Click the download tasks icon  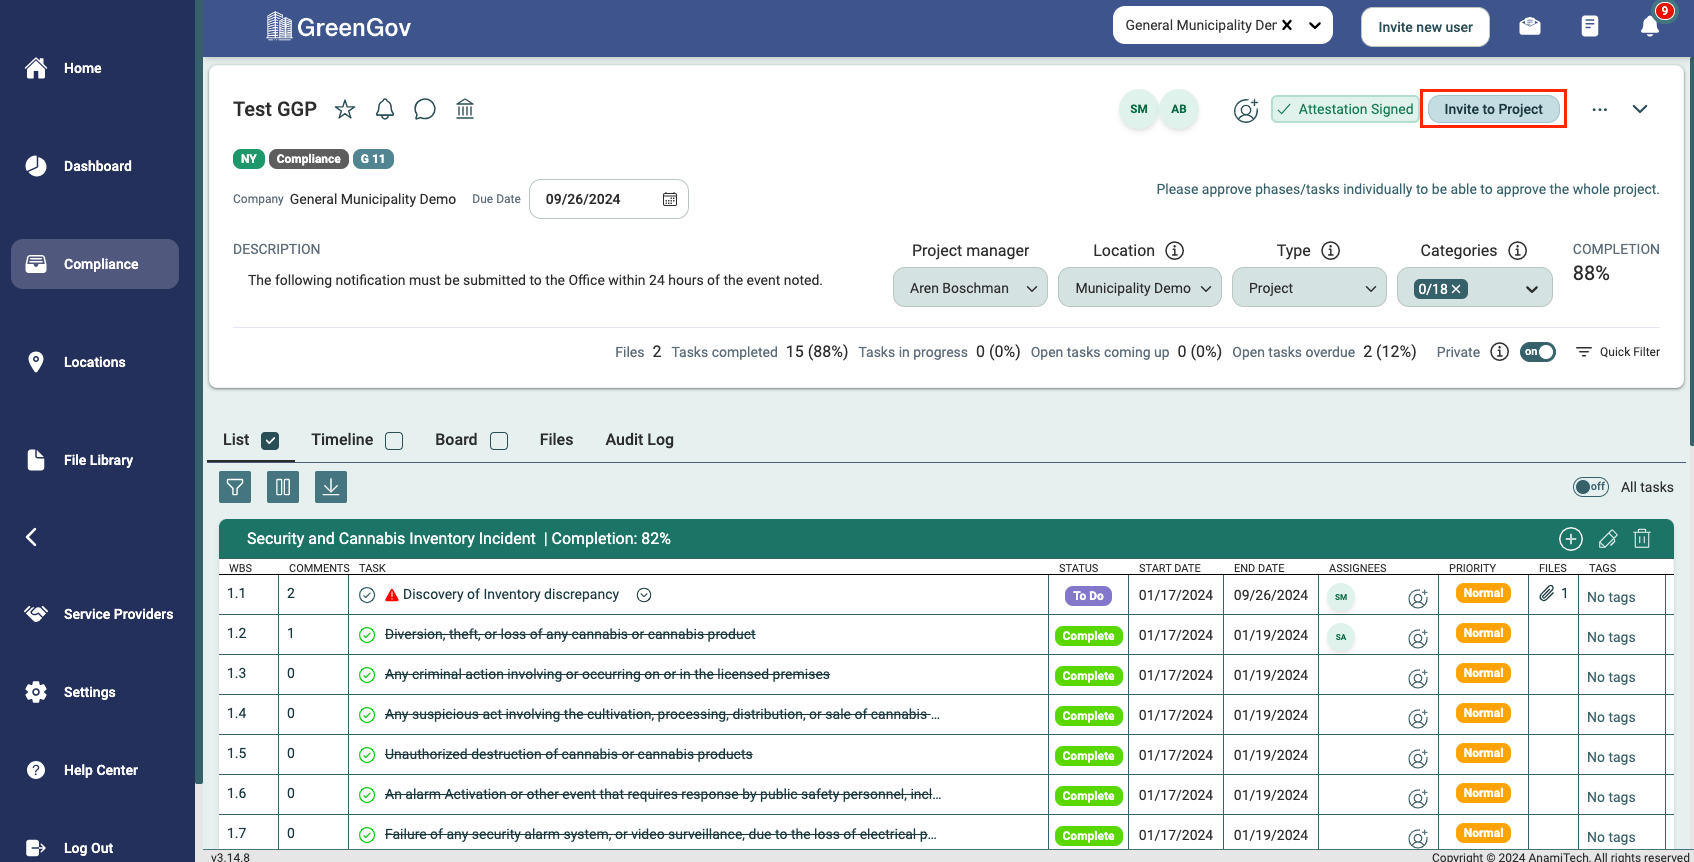pyautogui.click(x=331, y=487)
